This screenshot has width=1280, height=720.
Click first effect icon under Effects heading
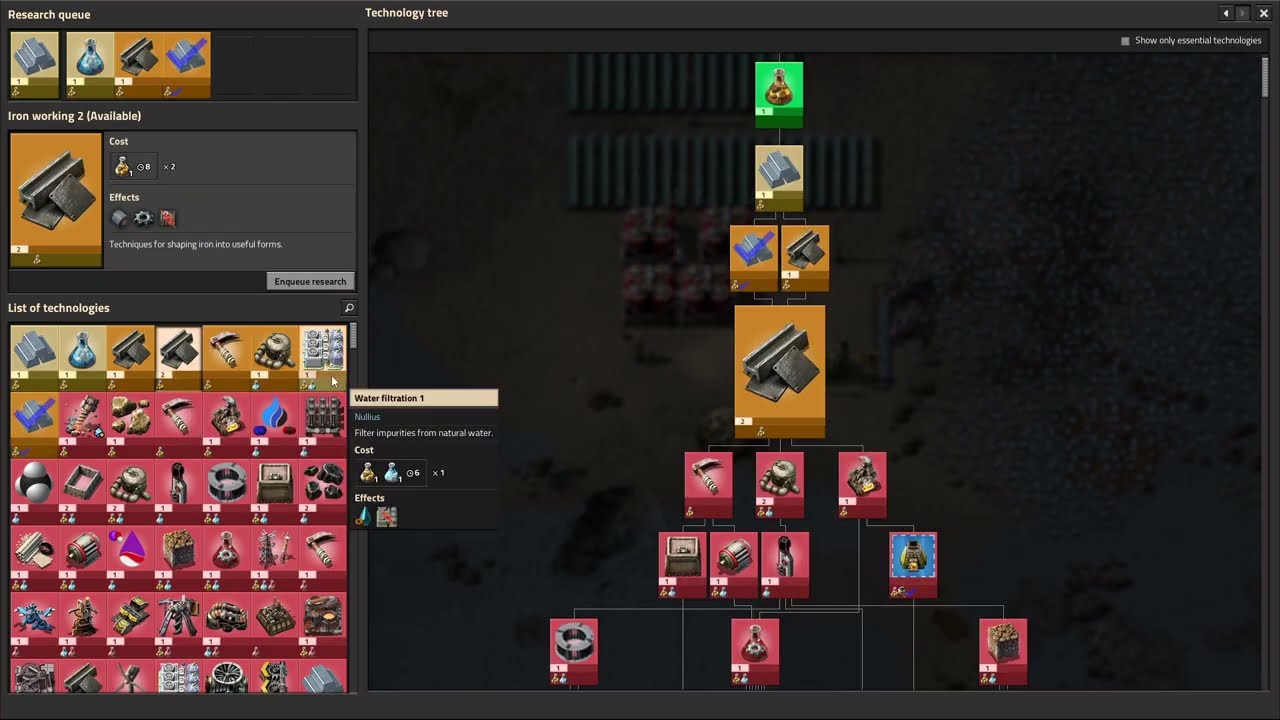coord(119,218)
